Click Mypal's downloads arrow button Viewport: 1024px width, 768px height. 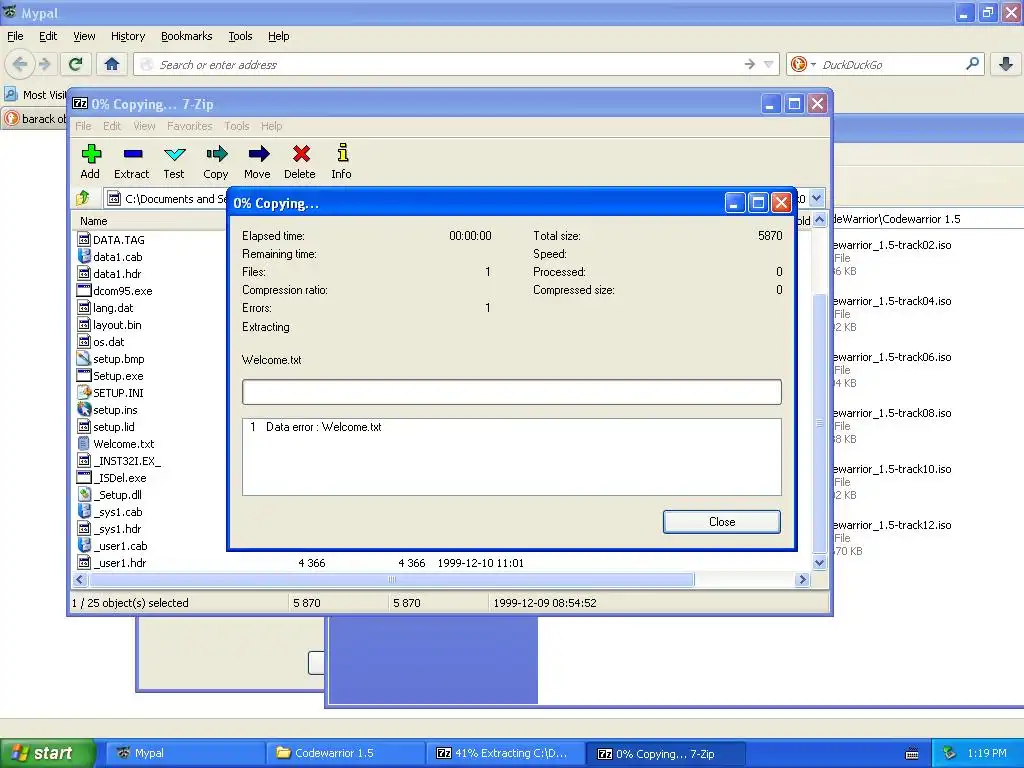tap(1006, 64)
